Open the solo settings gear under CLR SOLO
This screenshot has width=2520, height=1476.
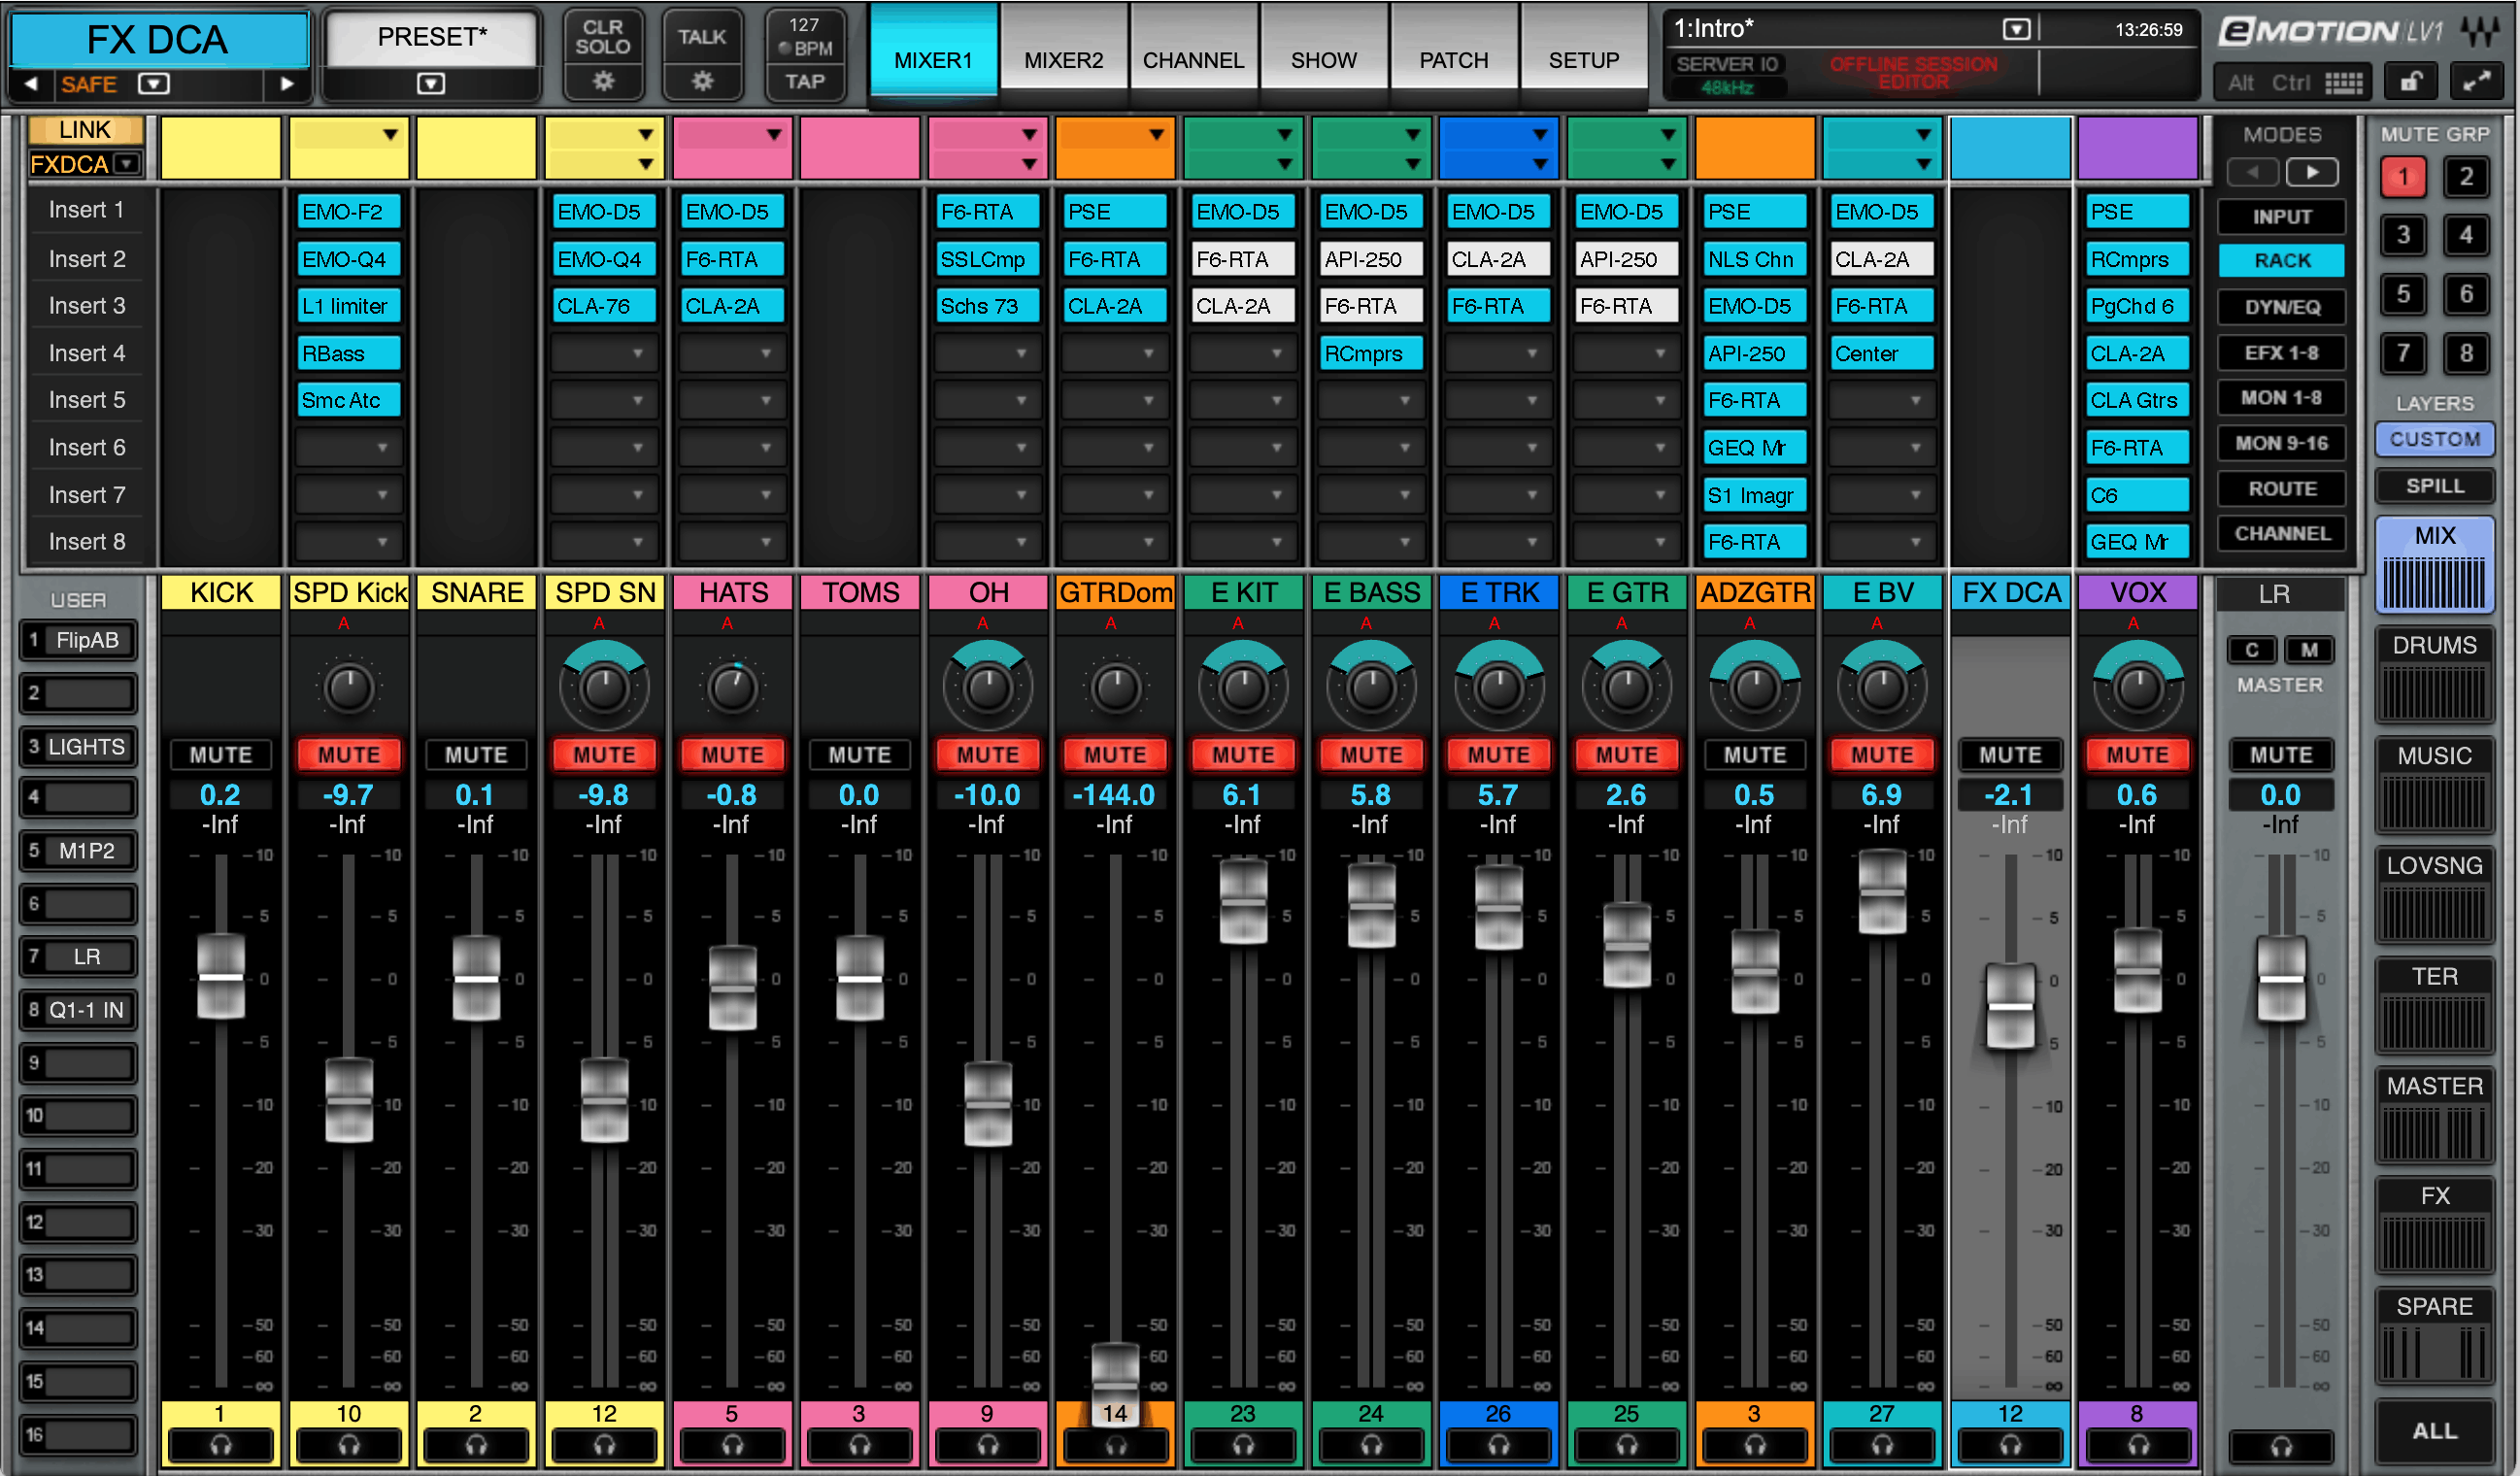click(604, 81)
